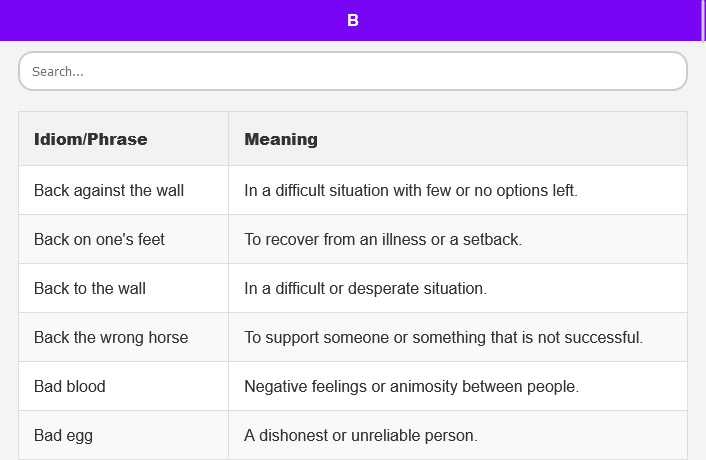Select the 'Back the wrong horse' idiom
The height and width of the screenshot is (460, 706).
(x=111, y=337)
